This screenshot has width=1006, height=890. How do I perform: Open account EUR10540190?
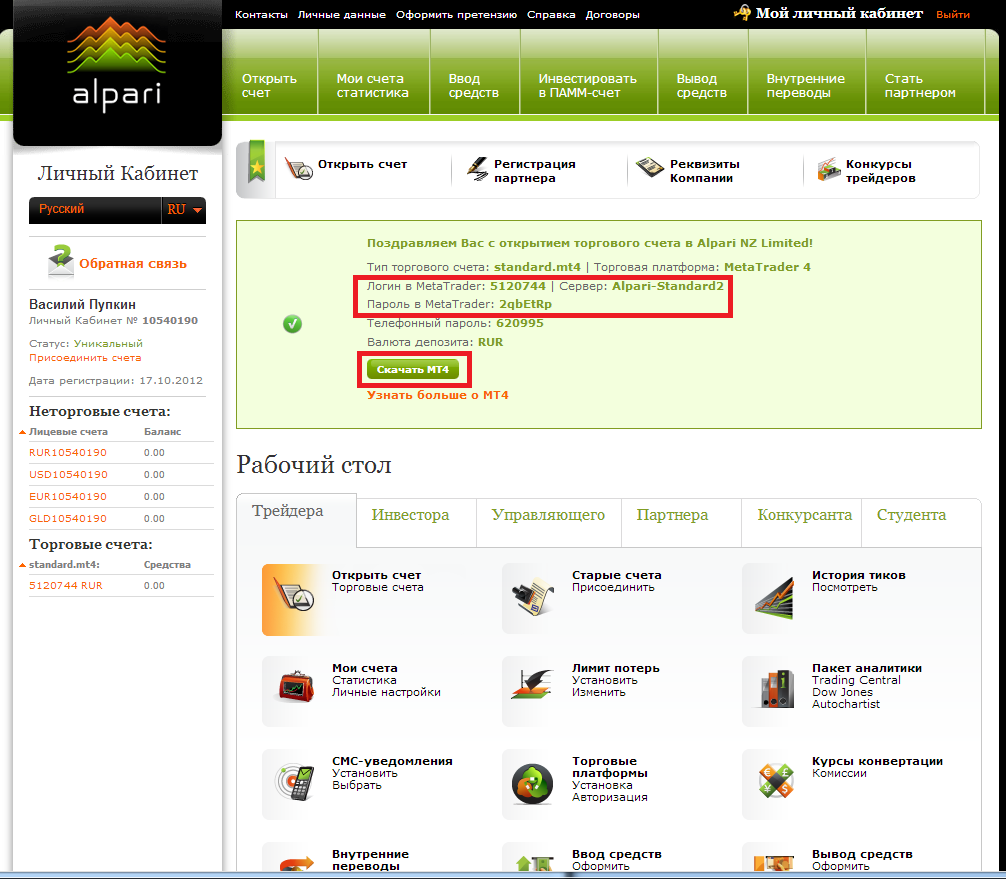coord(68,496)
